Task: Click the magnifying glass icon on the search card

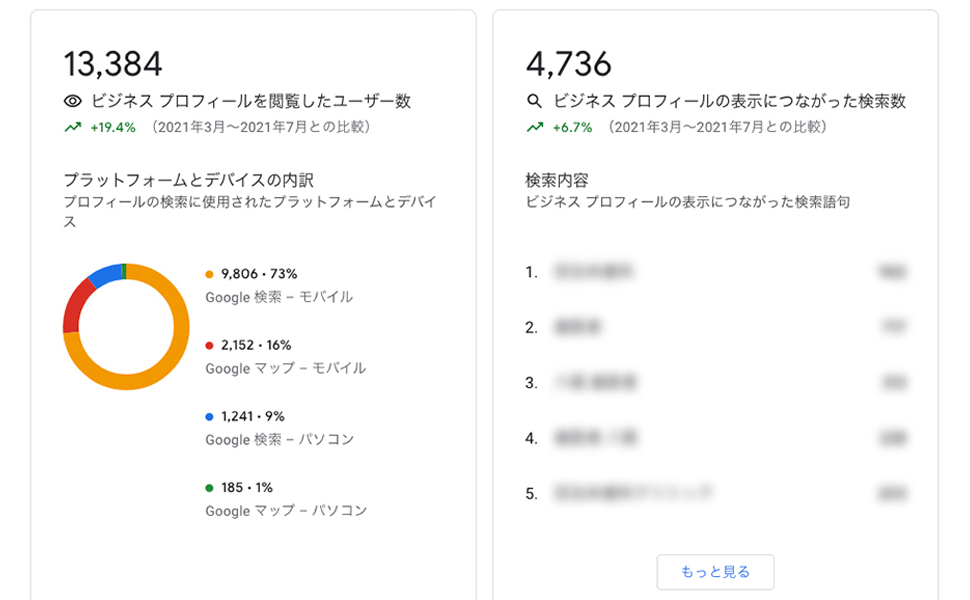Action: [x=536, y=100]
